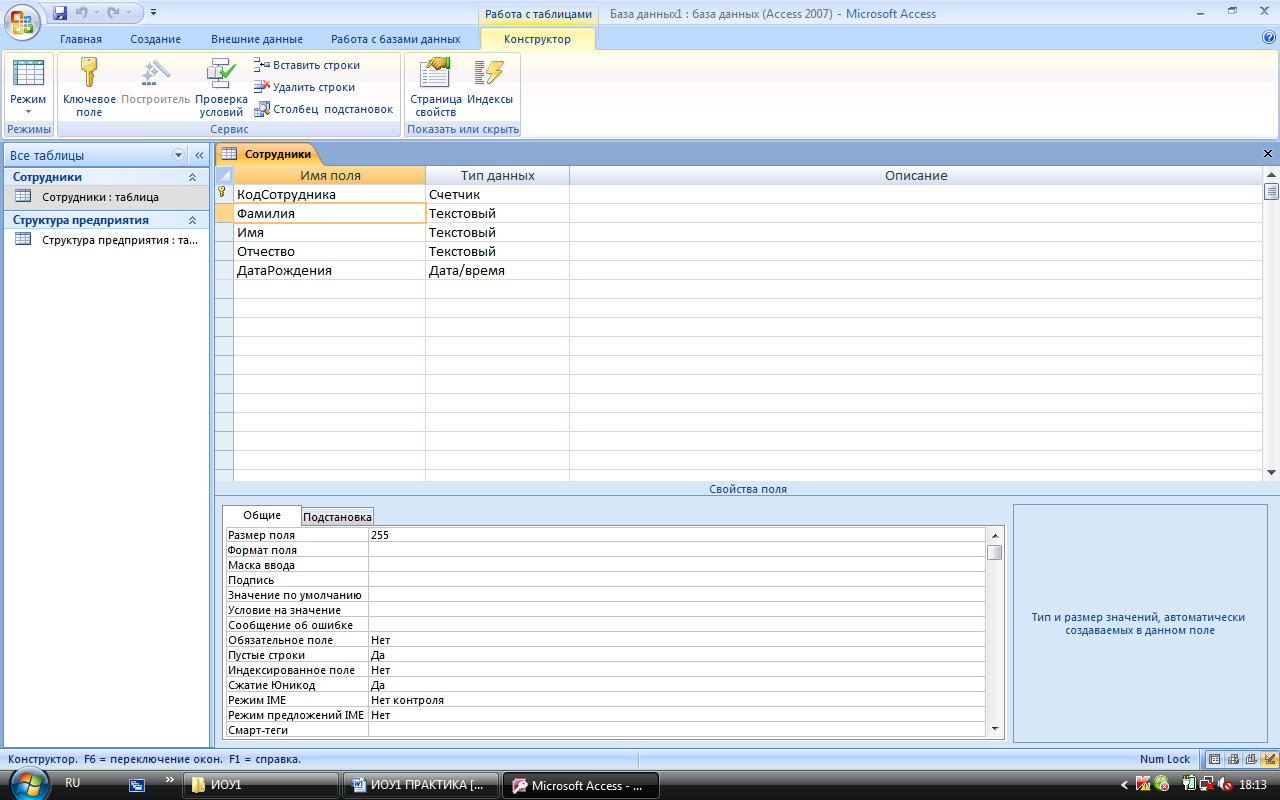
Task: Open Страница свойств property sheet
Action: tap(435, 88)
